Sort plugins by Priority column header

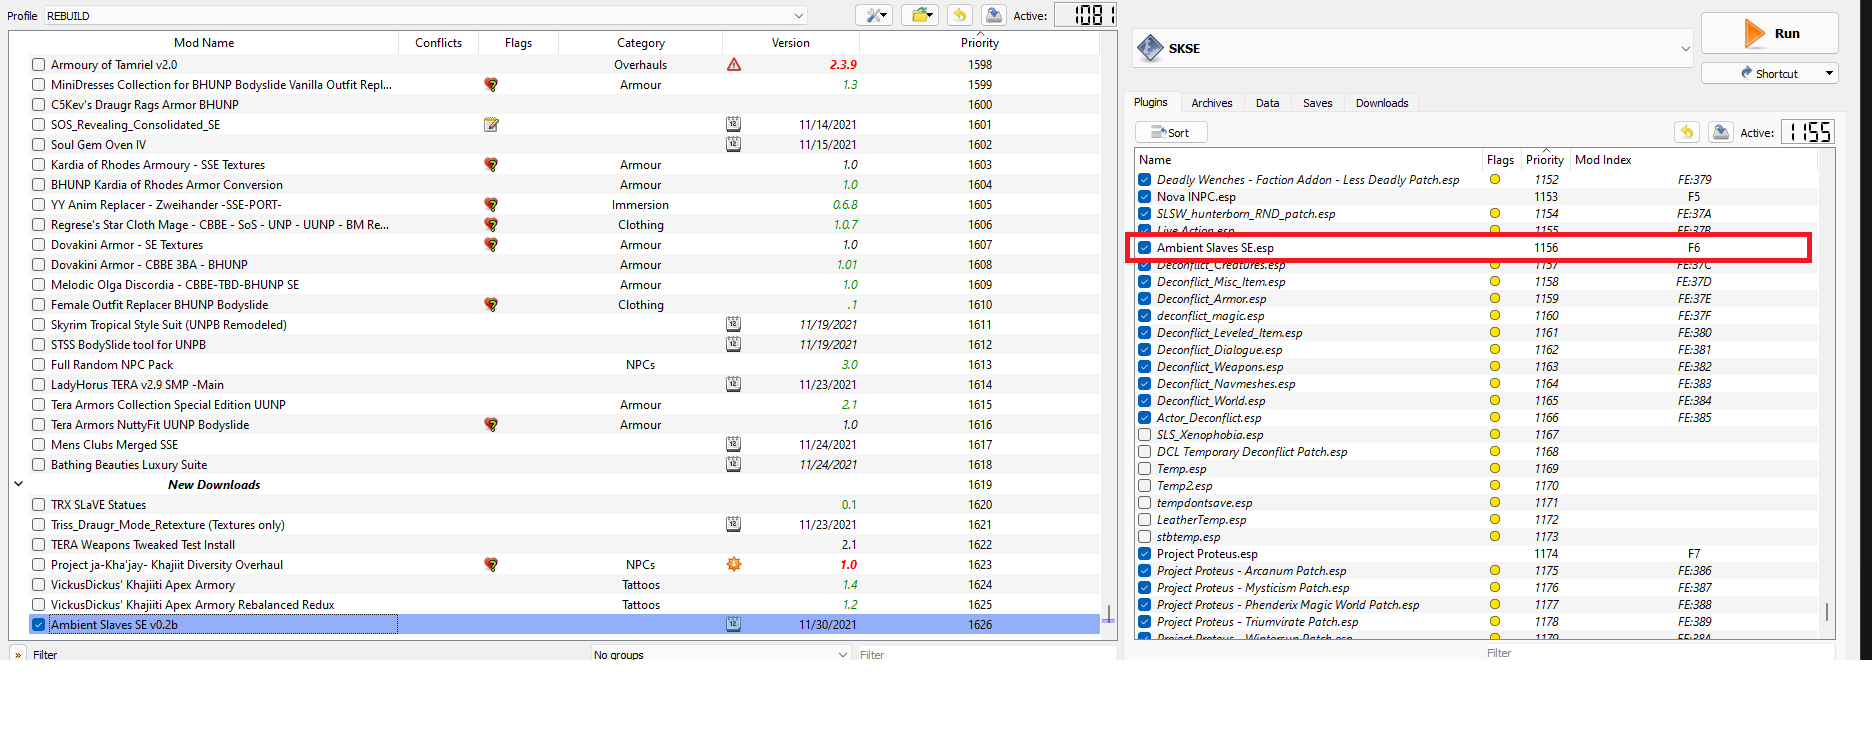1544,160
